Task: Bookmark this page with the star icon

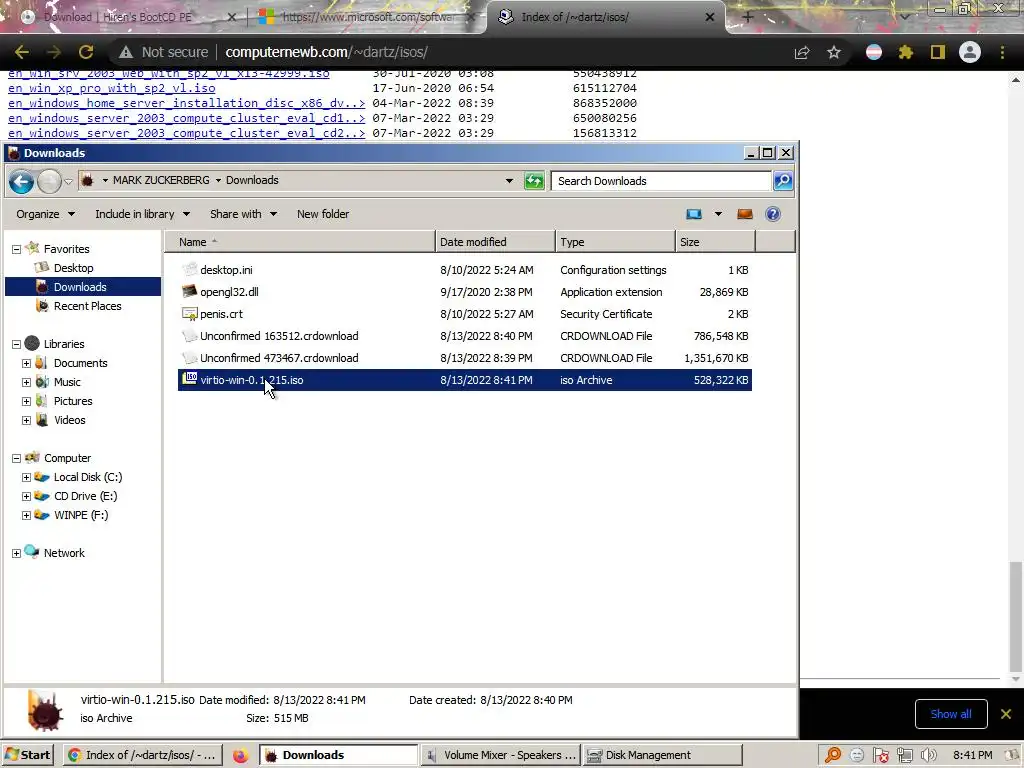Action: 834,52
